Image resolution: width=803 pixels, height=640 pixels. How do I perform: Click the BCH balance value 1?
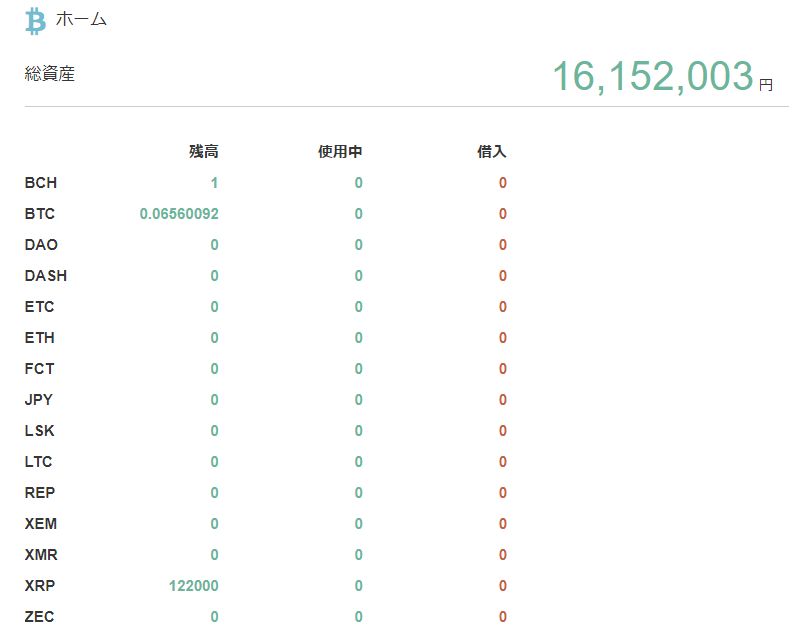click(214, 183)
